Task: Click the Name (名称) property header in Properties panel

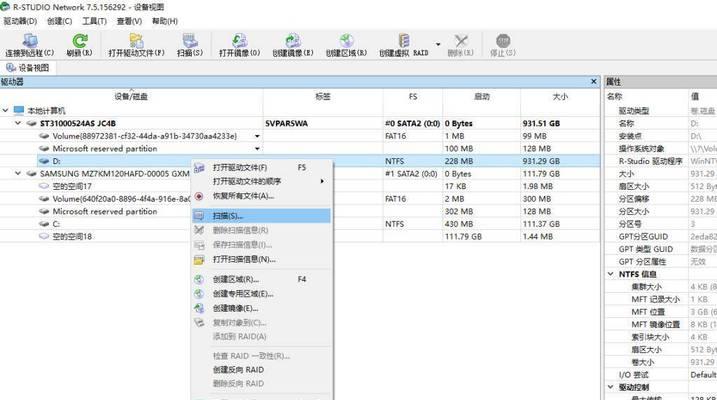Action: [615, 96]
